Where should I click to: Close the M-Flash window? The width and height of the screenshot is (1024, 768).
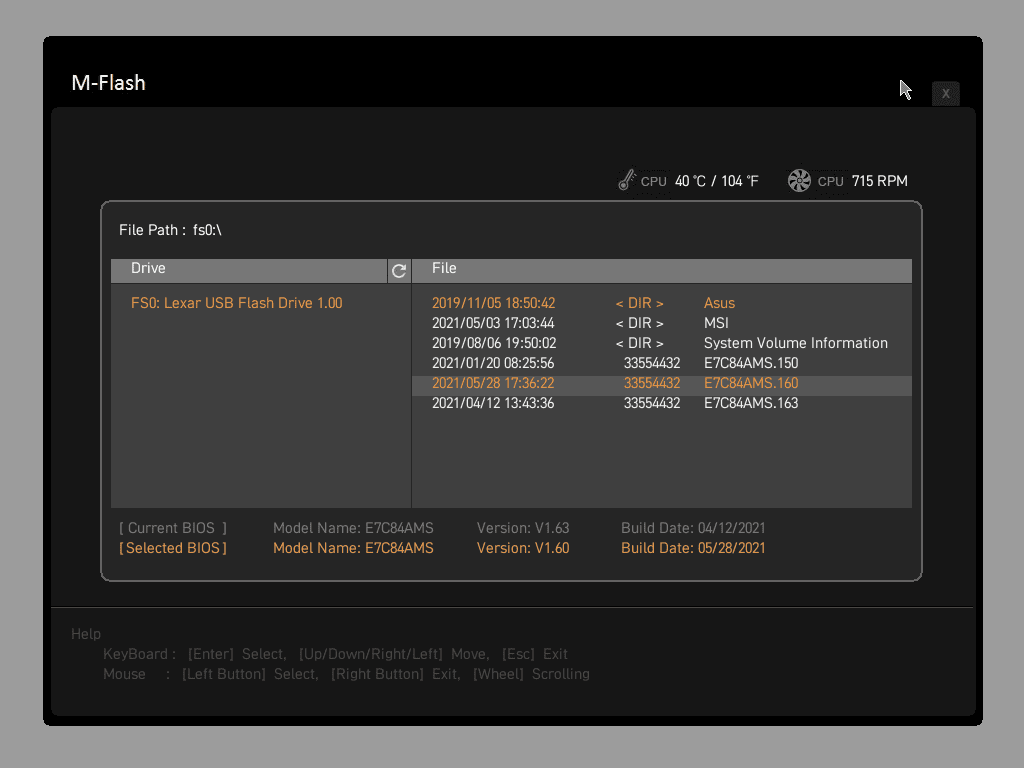tap(945, 93)
